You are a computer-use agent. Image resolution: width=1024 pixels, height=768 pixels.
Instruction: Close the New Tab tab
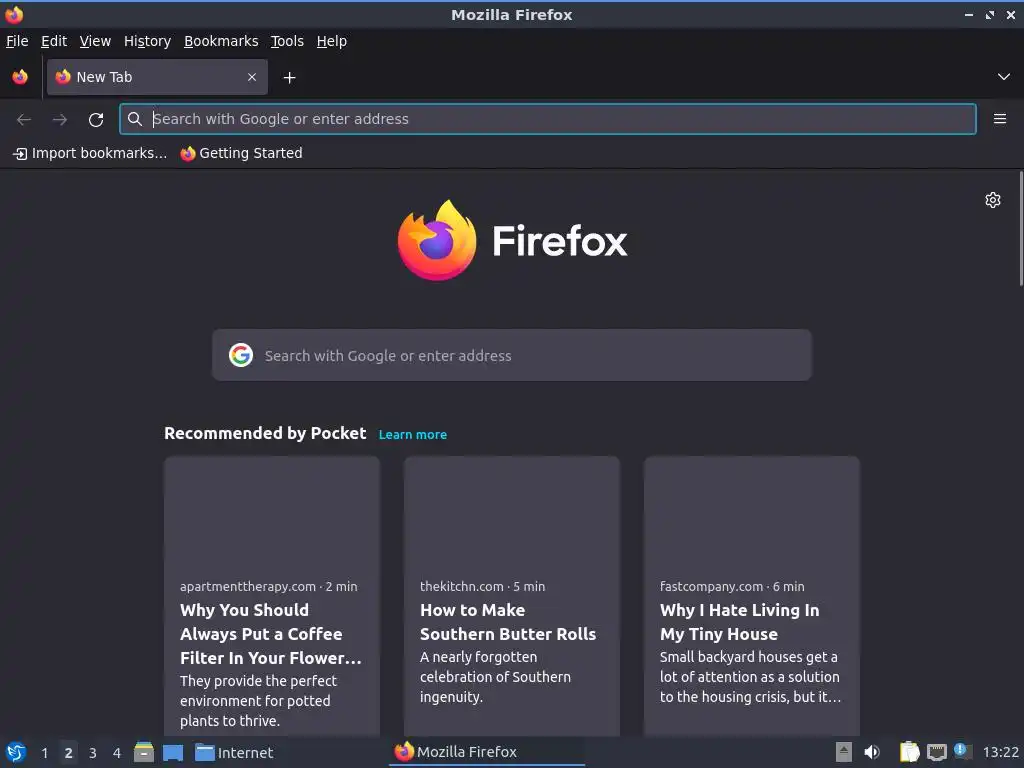coord(252,77)
